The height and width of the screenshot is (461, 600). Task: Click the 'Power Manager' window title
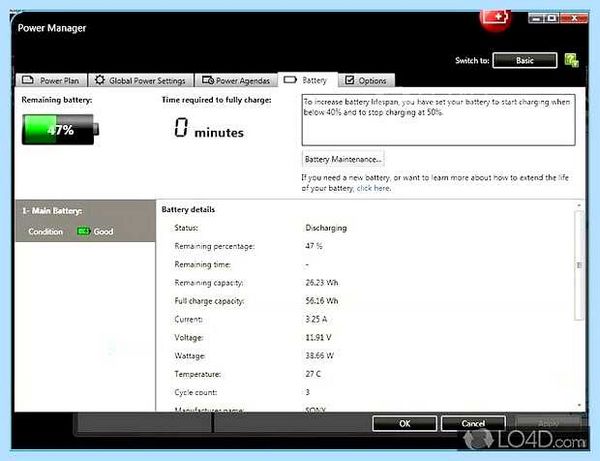tap(52, 28)
